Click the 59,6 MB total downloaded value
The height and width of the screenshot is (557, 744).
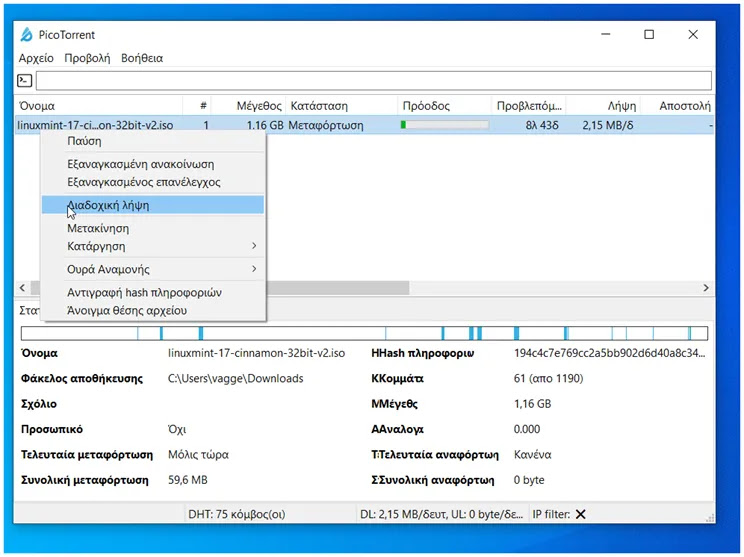187,480
